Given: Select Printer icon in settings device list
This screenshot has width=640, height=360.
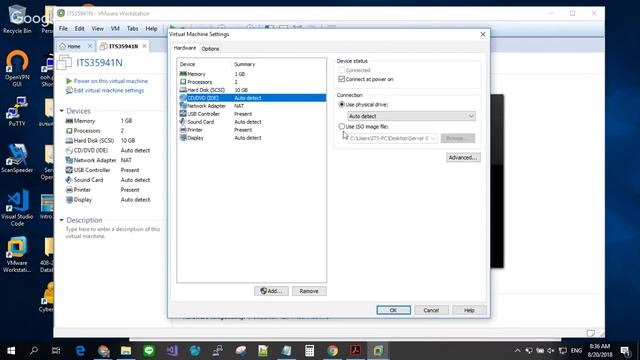Looking at the screenshot, I should (x=183, y=129).
